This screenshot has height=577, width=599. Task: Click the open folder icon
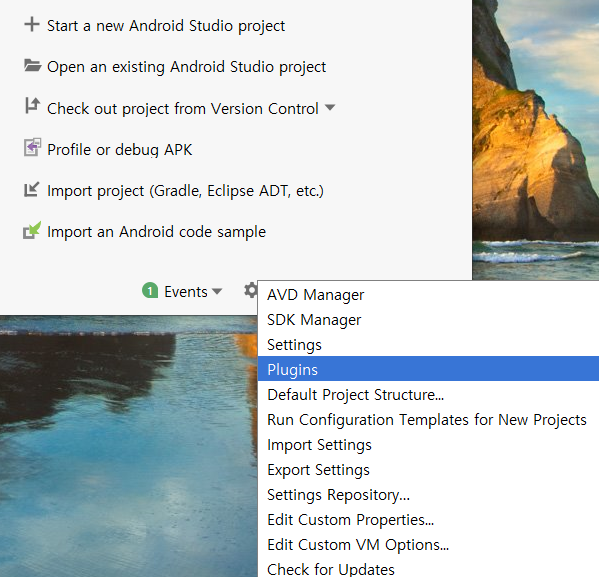click(32, 65)
